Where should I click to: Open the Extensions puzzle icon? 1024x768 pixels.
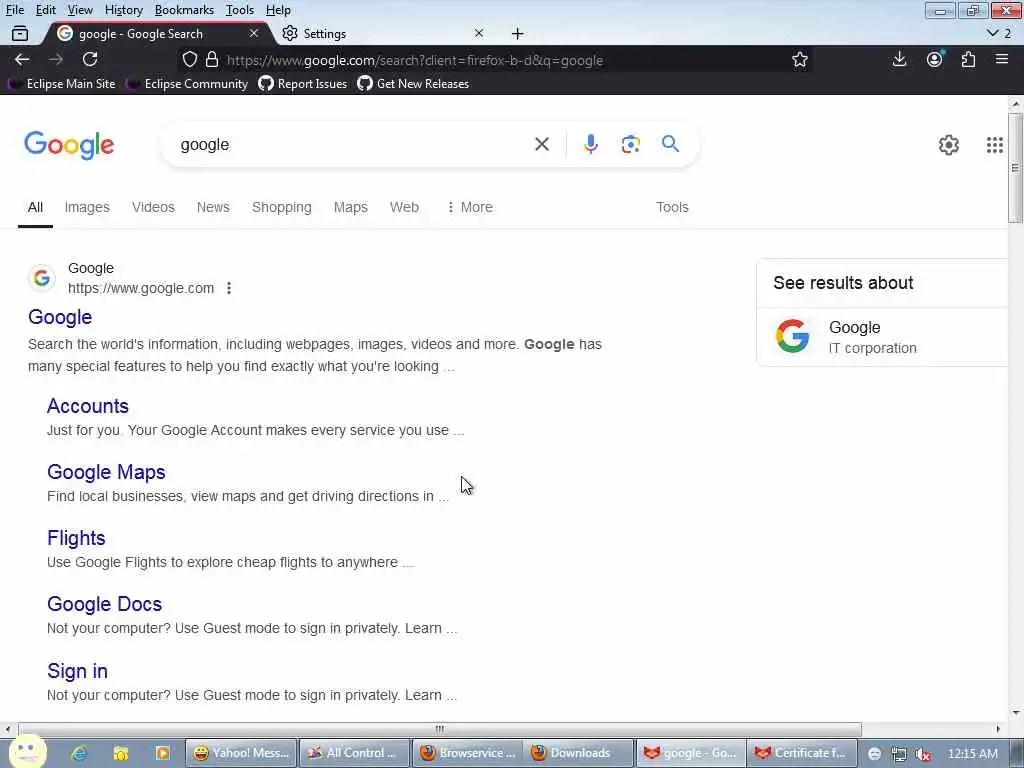tap(968, 59)
